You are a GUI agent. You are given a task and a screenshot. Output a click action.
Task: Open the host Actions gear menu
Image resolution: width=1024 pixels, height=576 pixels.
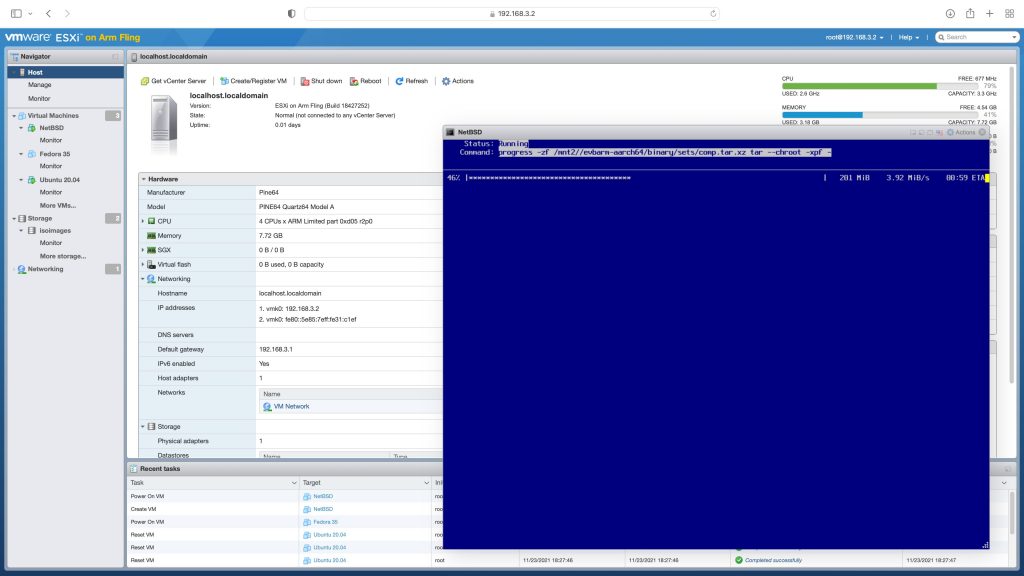point(446,81)
